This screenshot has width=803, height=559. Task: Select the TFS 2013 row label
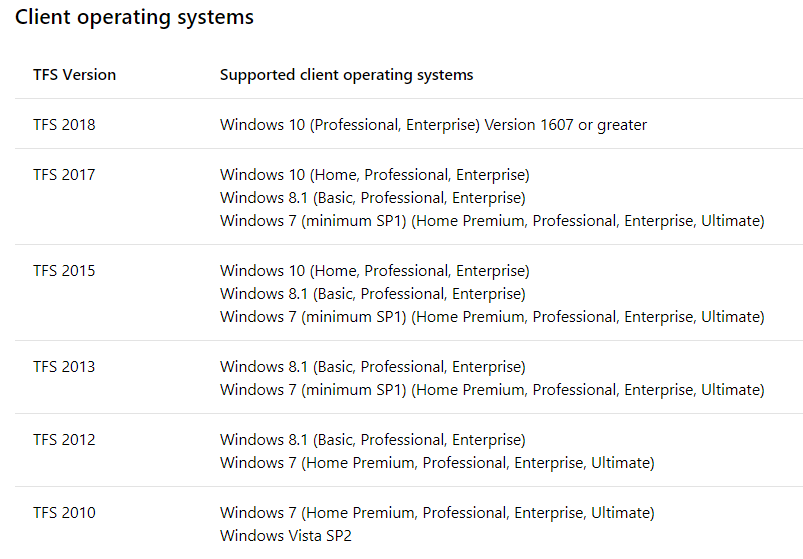tap(64, 367)
